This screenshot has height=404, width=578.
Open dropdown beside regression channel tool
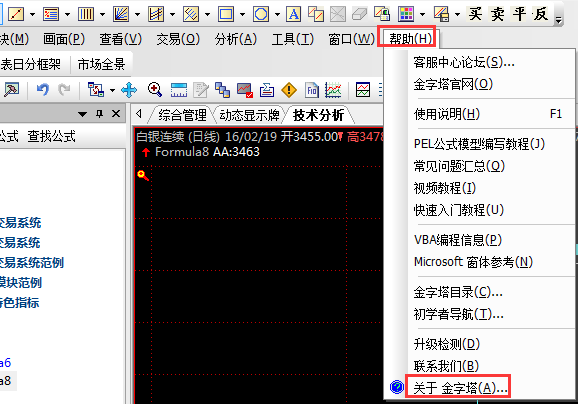(x=173, y=15)
